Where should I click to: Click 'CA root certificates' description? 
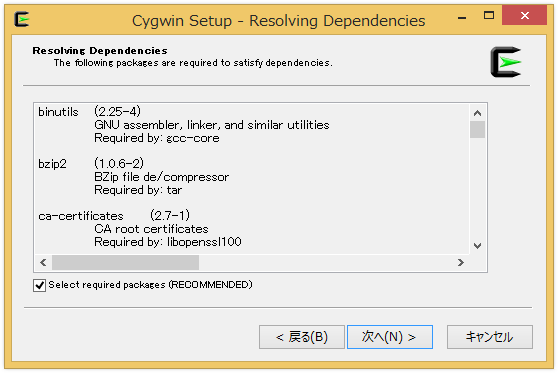pos(151,229)
